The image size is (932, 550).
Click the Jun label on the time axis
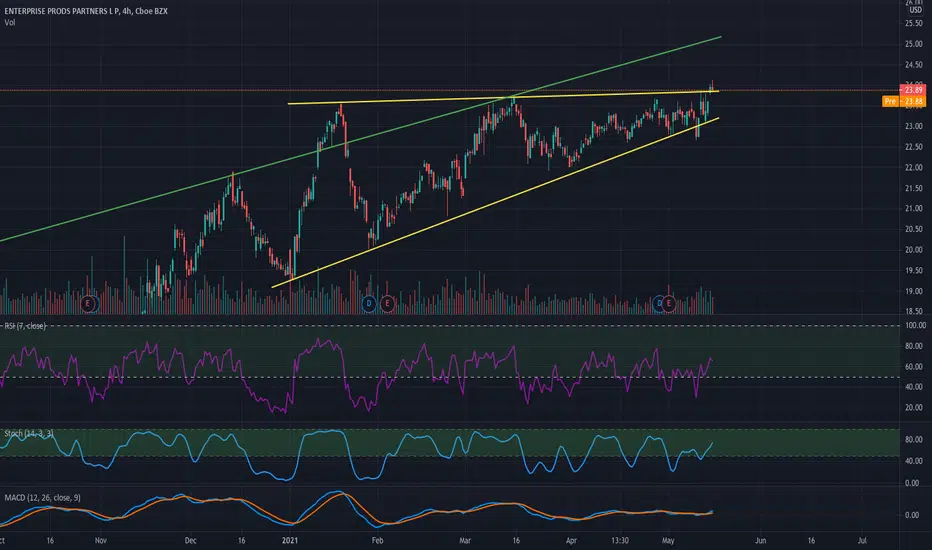point(760,540)
